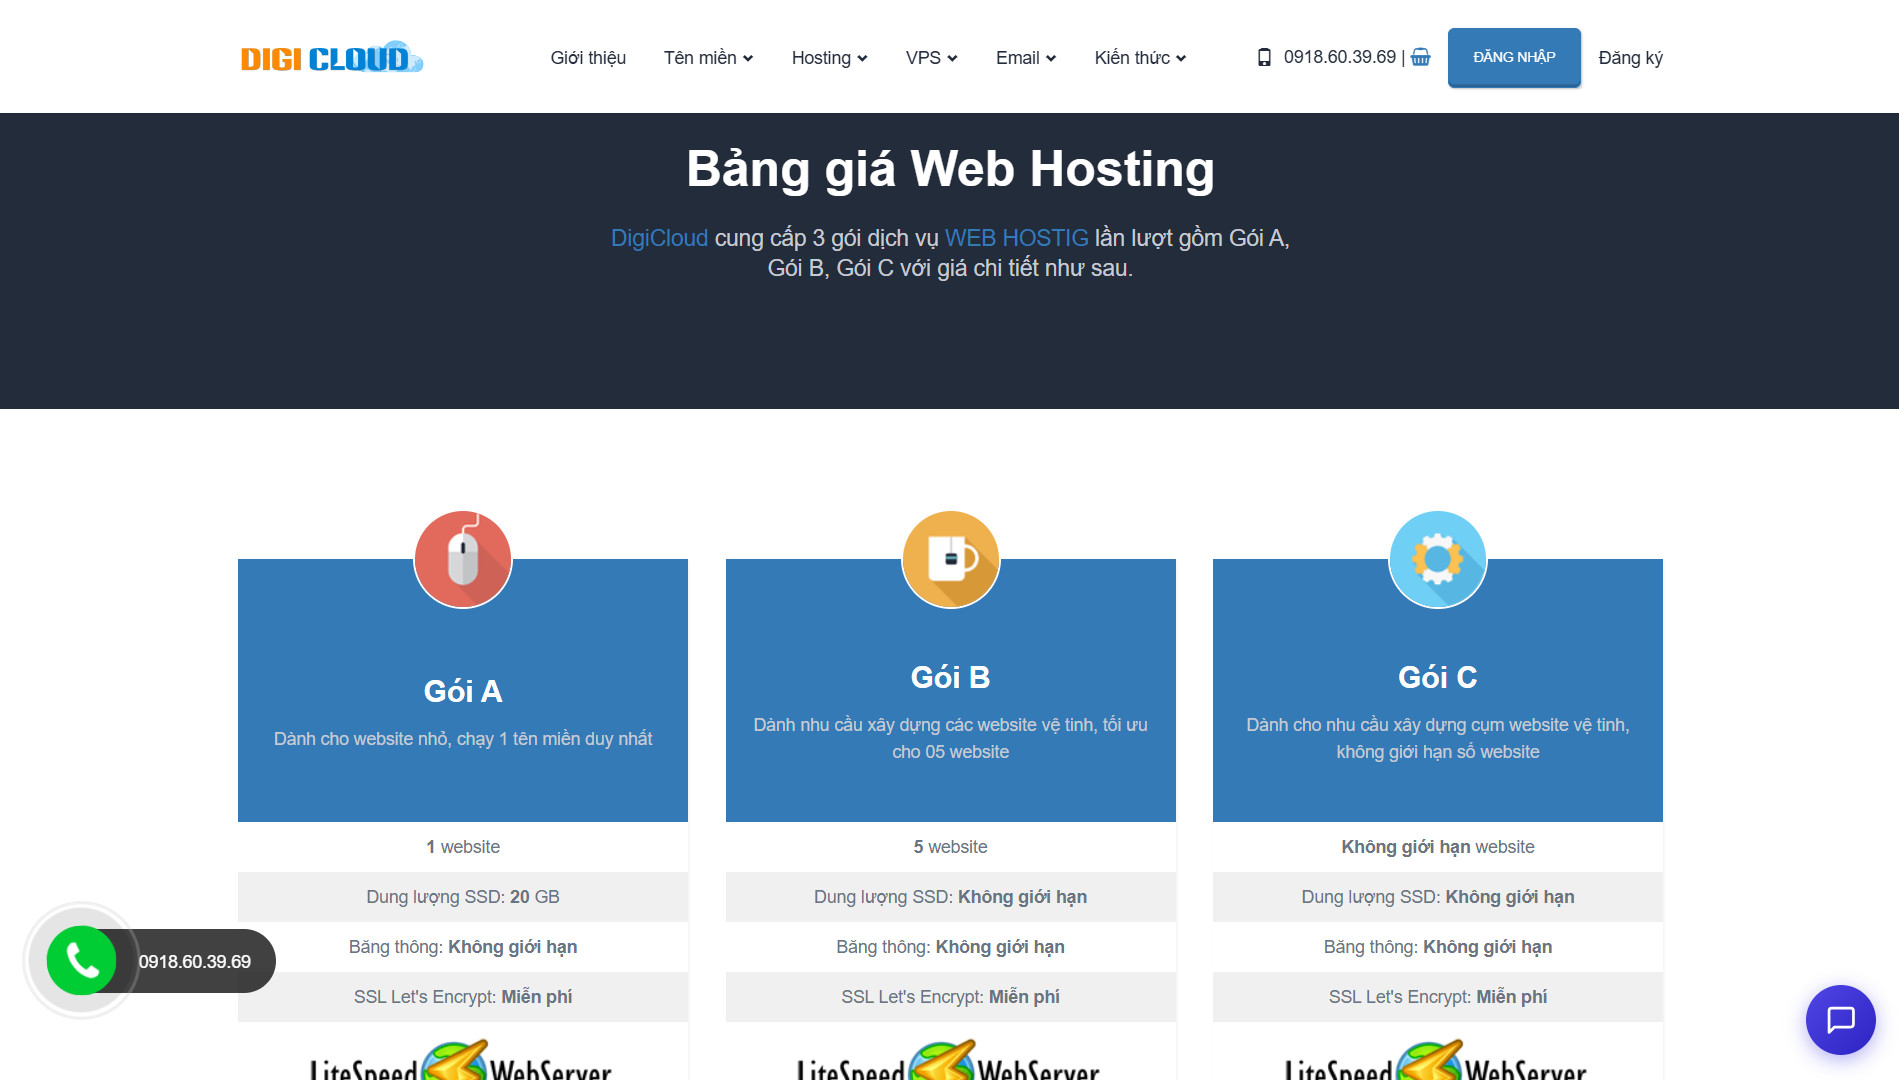Expand the Kiến thức menu
Screen dimensions: 1899x1080
pyautogui.click(x=1140, y=58)
